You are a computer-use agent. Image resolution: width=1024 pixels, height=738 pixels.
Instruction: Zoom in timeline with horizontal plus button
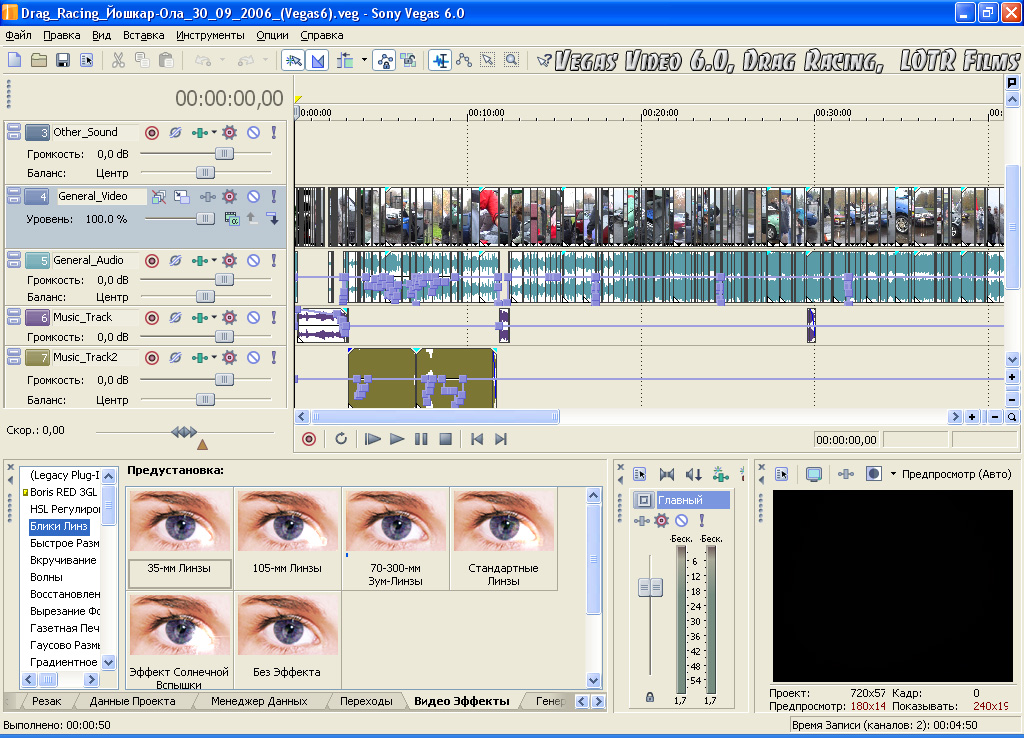[972, 417]
